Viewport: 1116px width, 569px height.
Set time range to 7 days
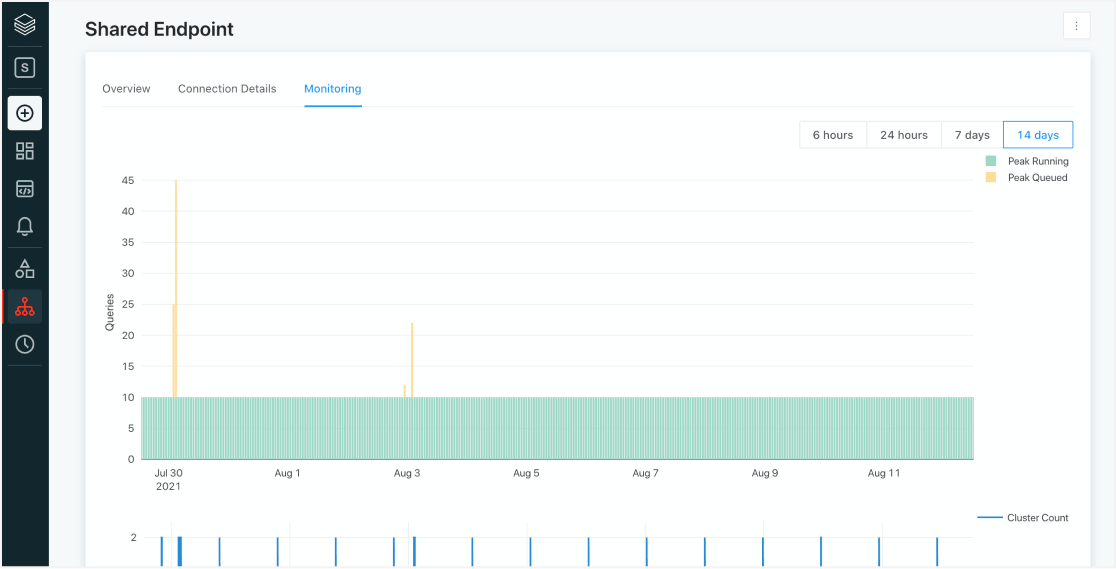971,135
